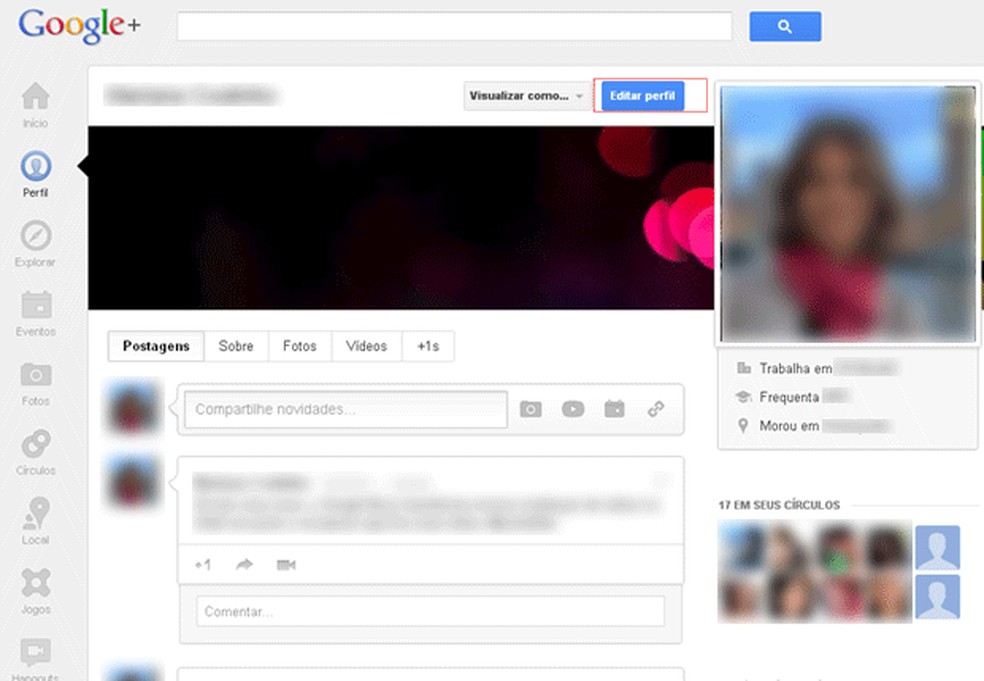Click the bottom default silhouette avatar in circles

click(x=938, y=597)
